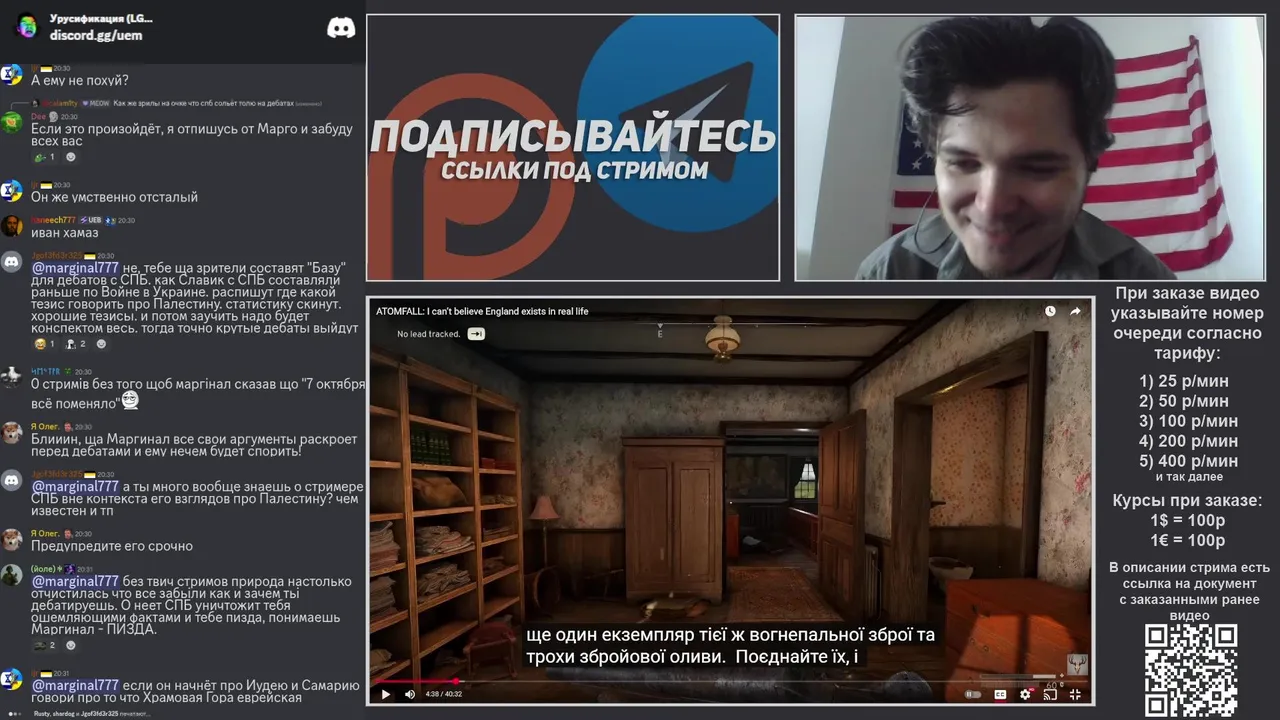Screen dimensions: 1280x720
Task: Play the ATOMFALL video
Action: point(385,694)
